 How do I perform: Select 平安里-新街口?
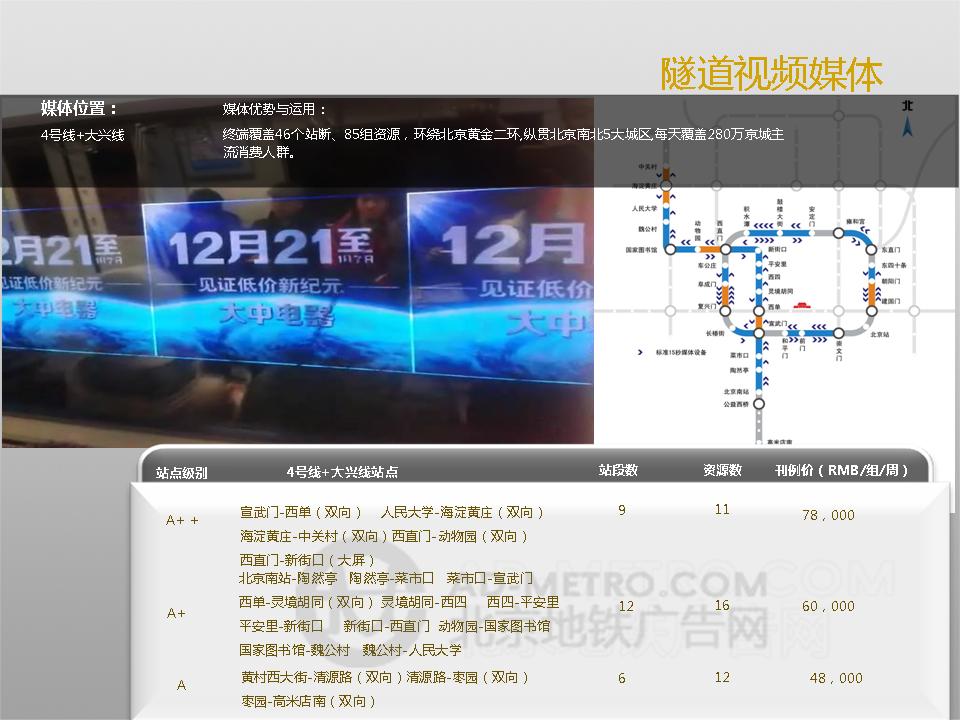click(x=281, y=626)
